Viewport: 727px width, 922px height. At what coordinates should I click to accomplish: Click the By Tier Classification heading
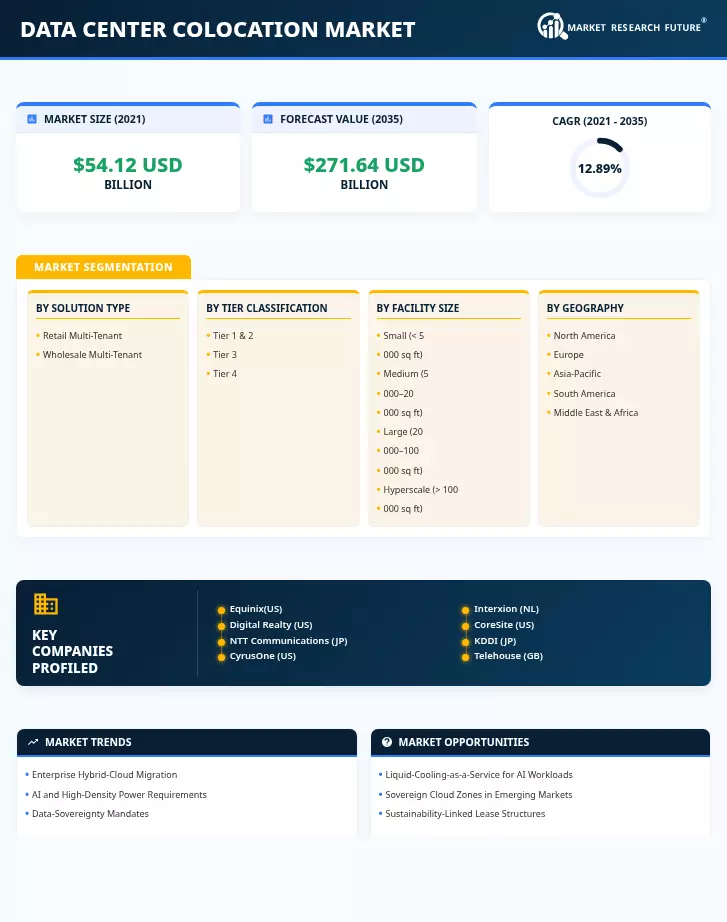coord(266,308)
